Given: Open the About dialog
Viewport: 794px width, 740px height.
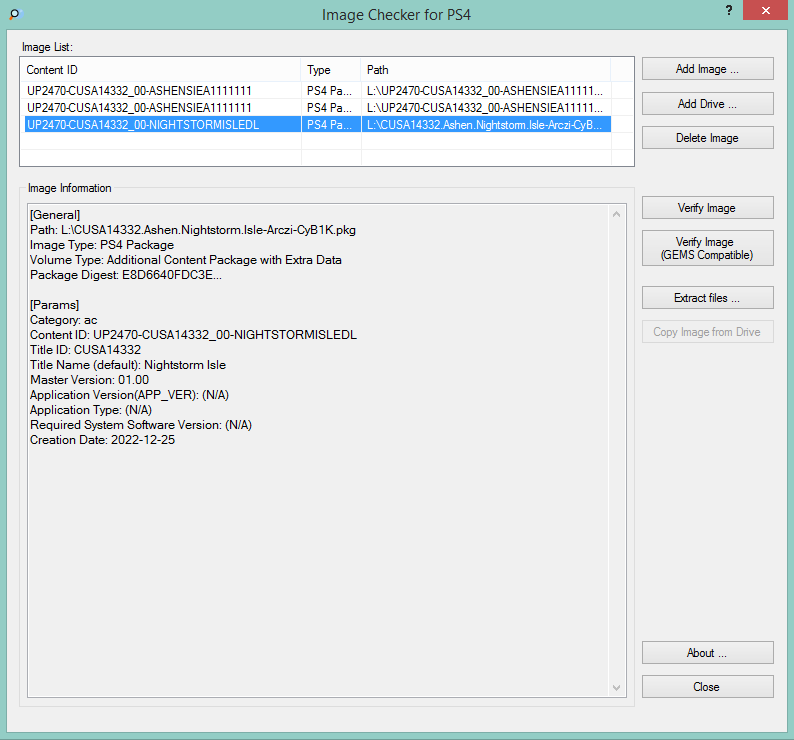Looking at the screenshot, I should click(707, 653).
